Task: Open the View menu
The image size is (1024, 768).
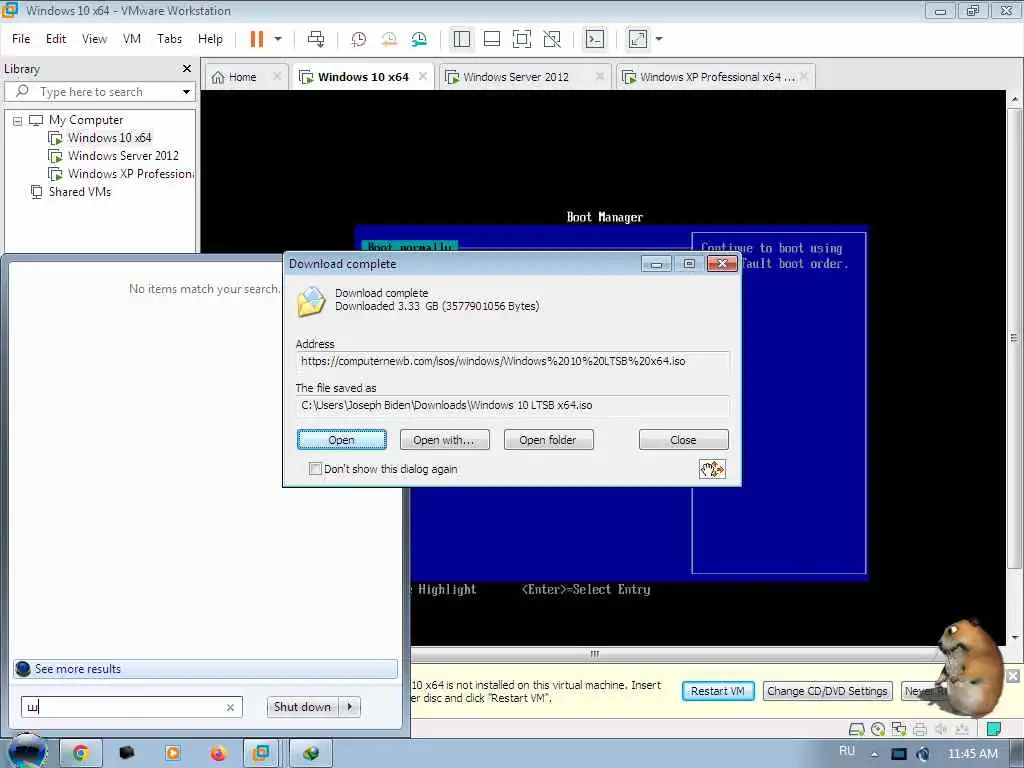Action: click(94, 39)
